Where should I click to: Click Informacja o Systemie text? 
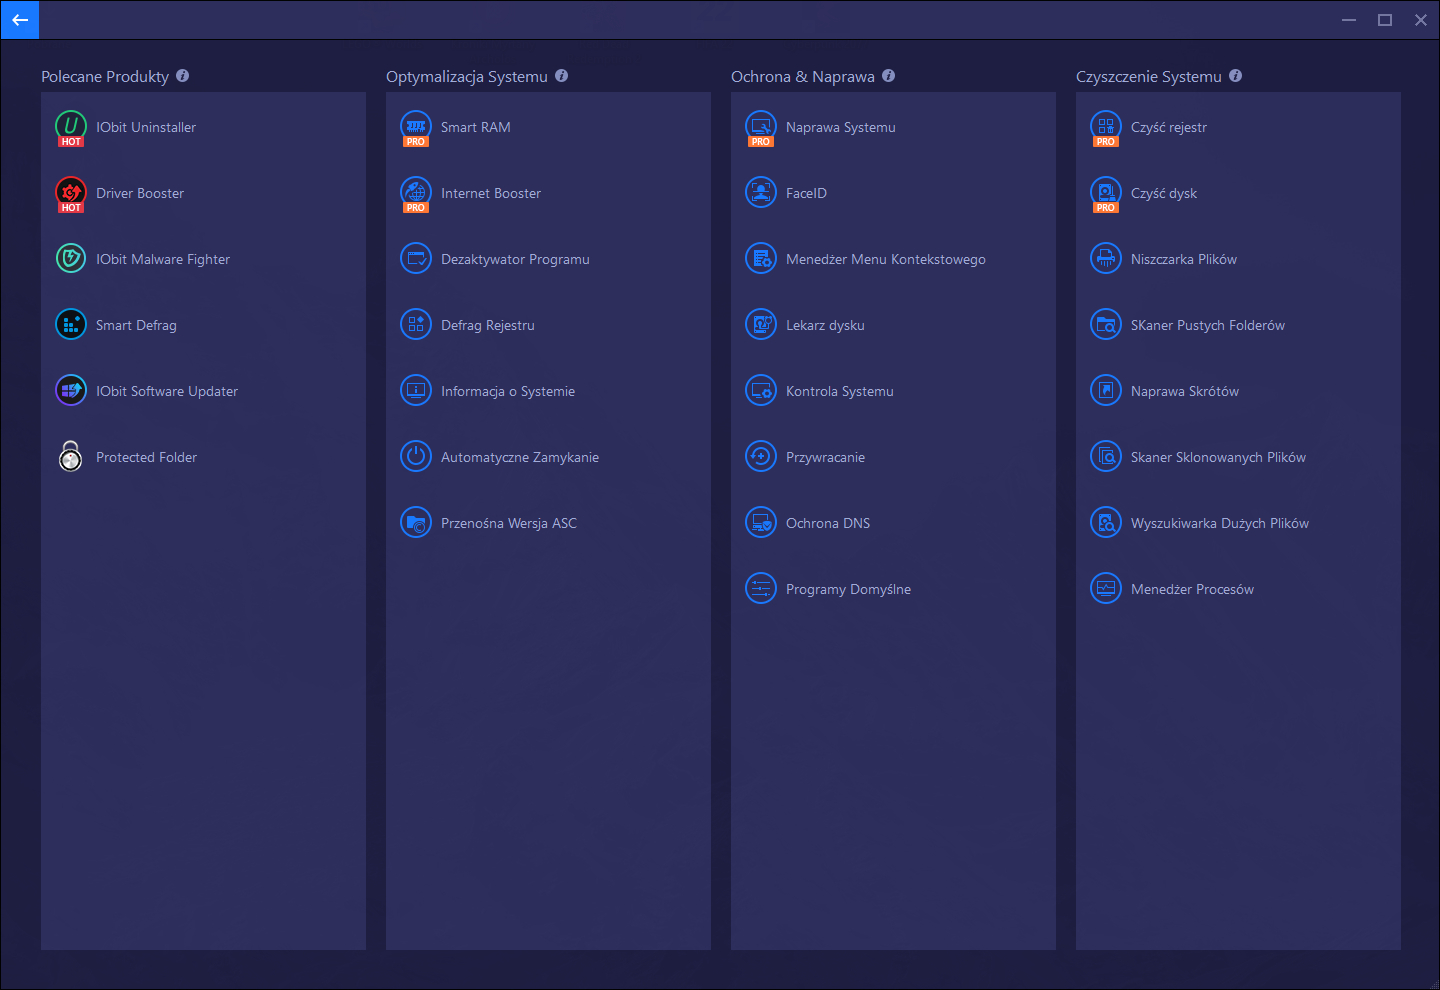(508, 391)
